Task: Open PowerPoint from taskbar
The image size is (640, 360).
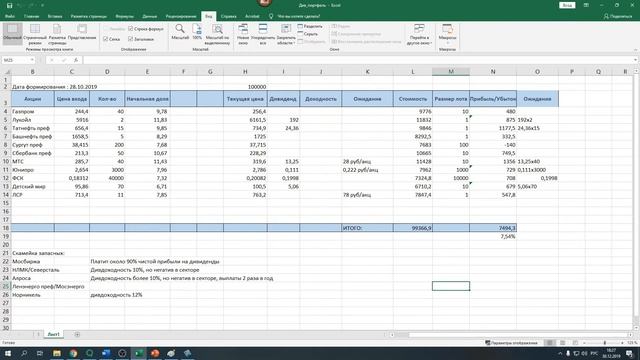Action: point(155,353)
